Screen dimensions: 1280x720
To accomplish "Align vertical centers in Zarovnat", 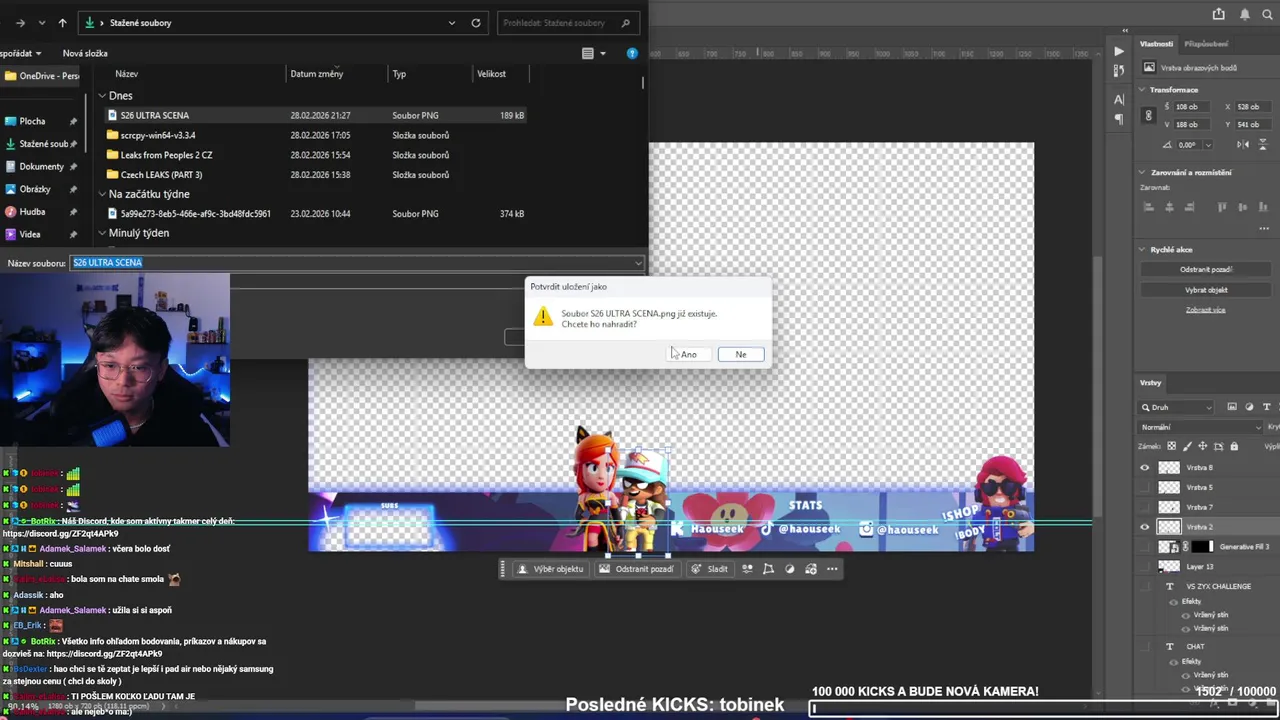I will coord(1242,207).
